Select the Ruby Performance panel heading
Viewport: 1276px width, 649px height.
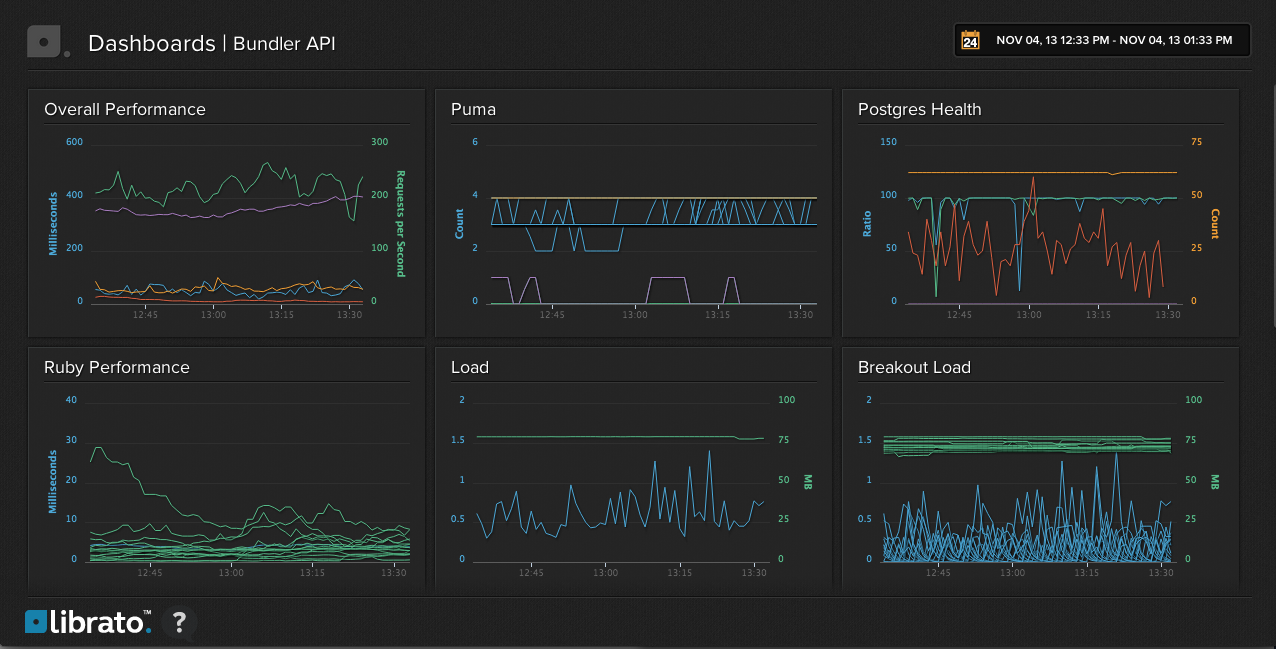point(117,368)
